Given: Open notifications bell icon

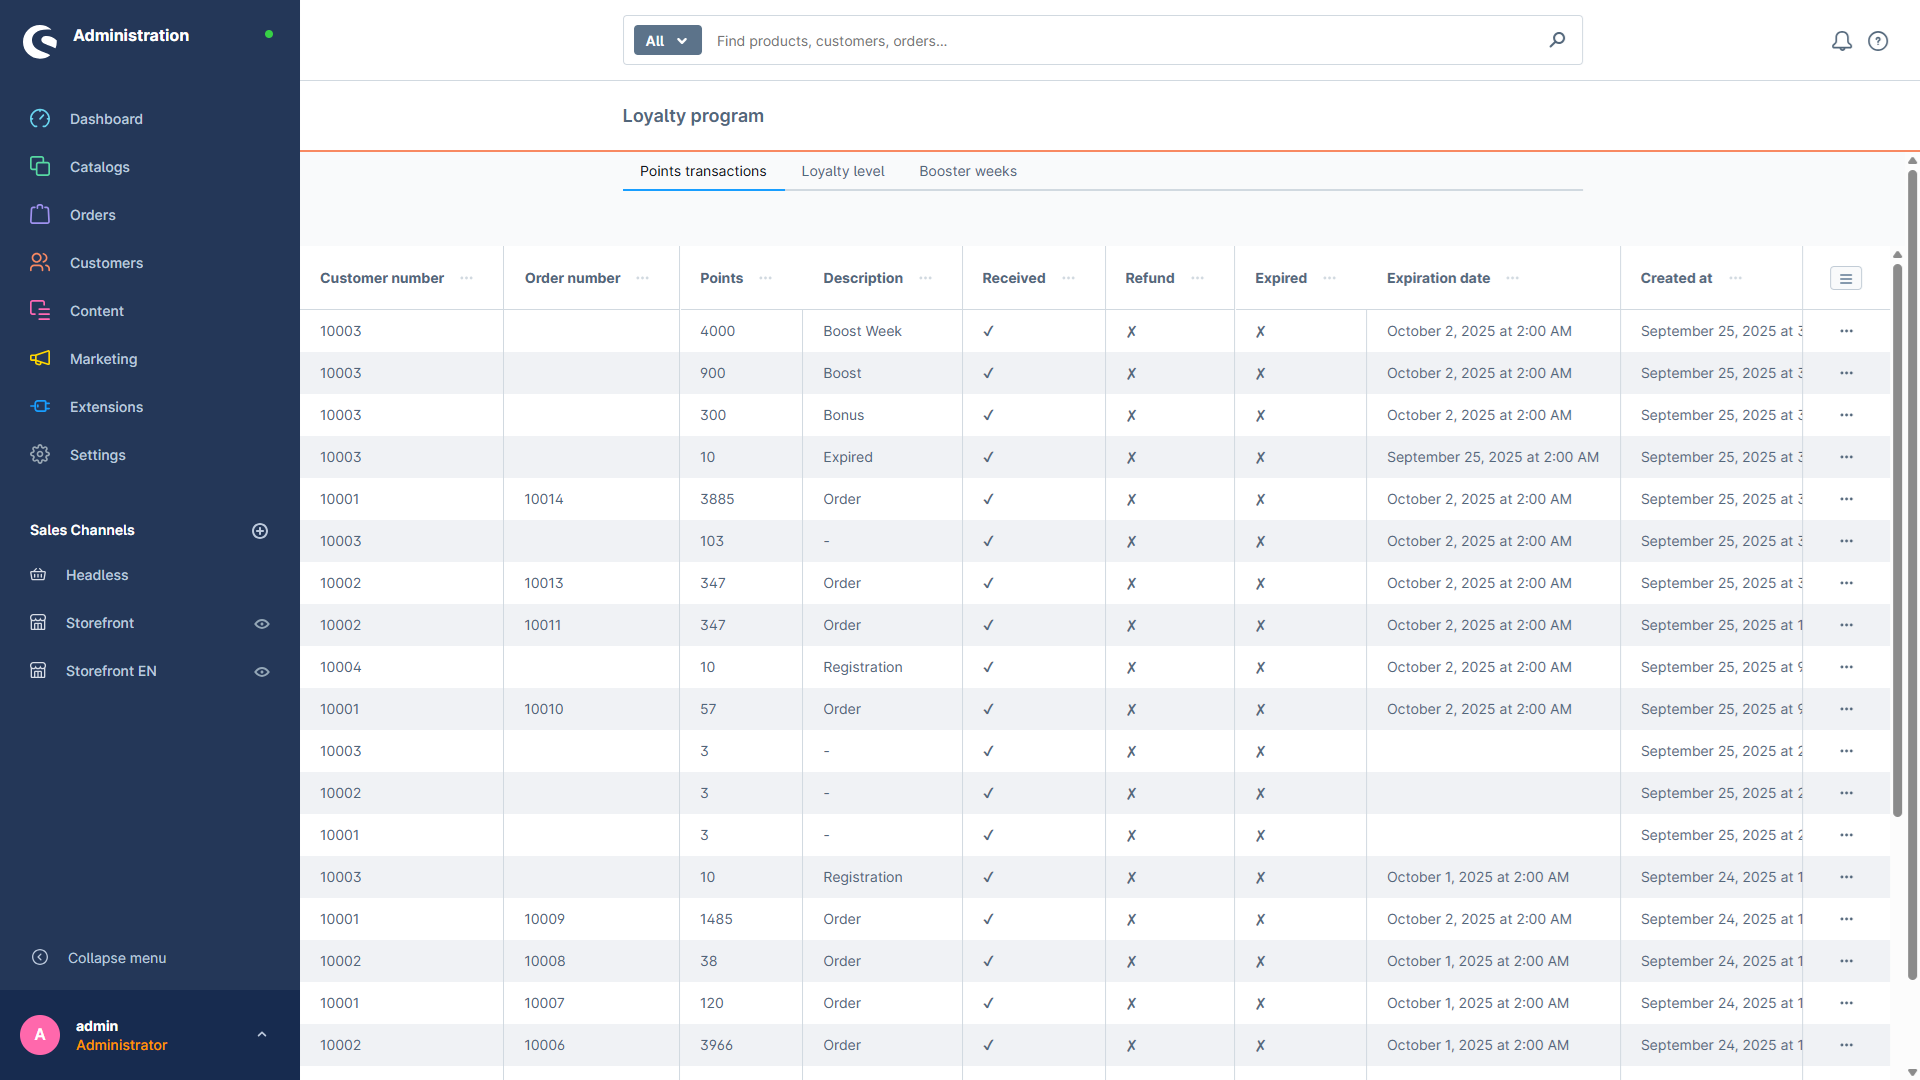Looking at the screenshot, I should click(1841, 41).
